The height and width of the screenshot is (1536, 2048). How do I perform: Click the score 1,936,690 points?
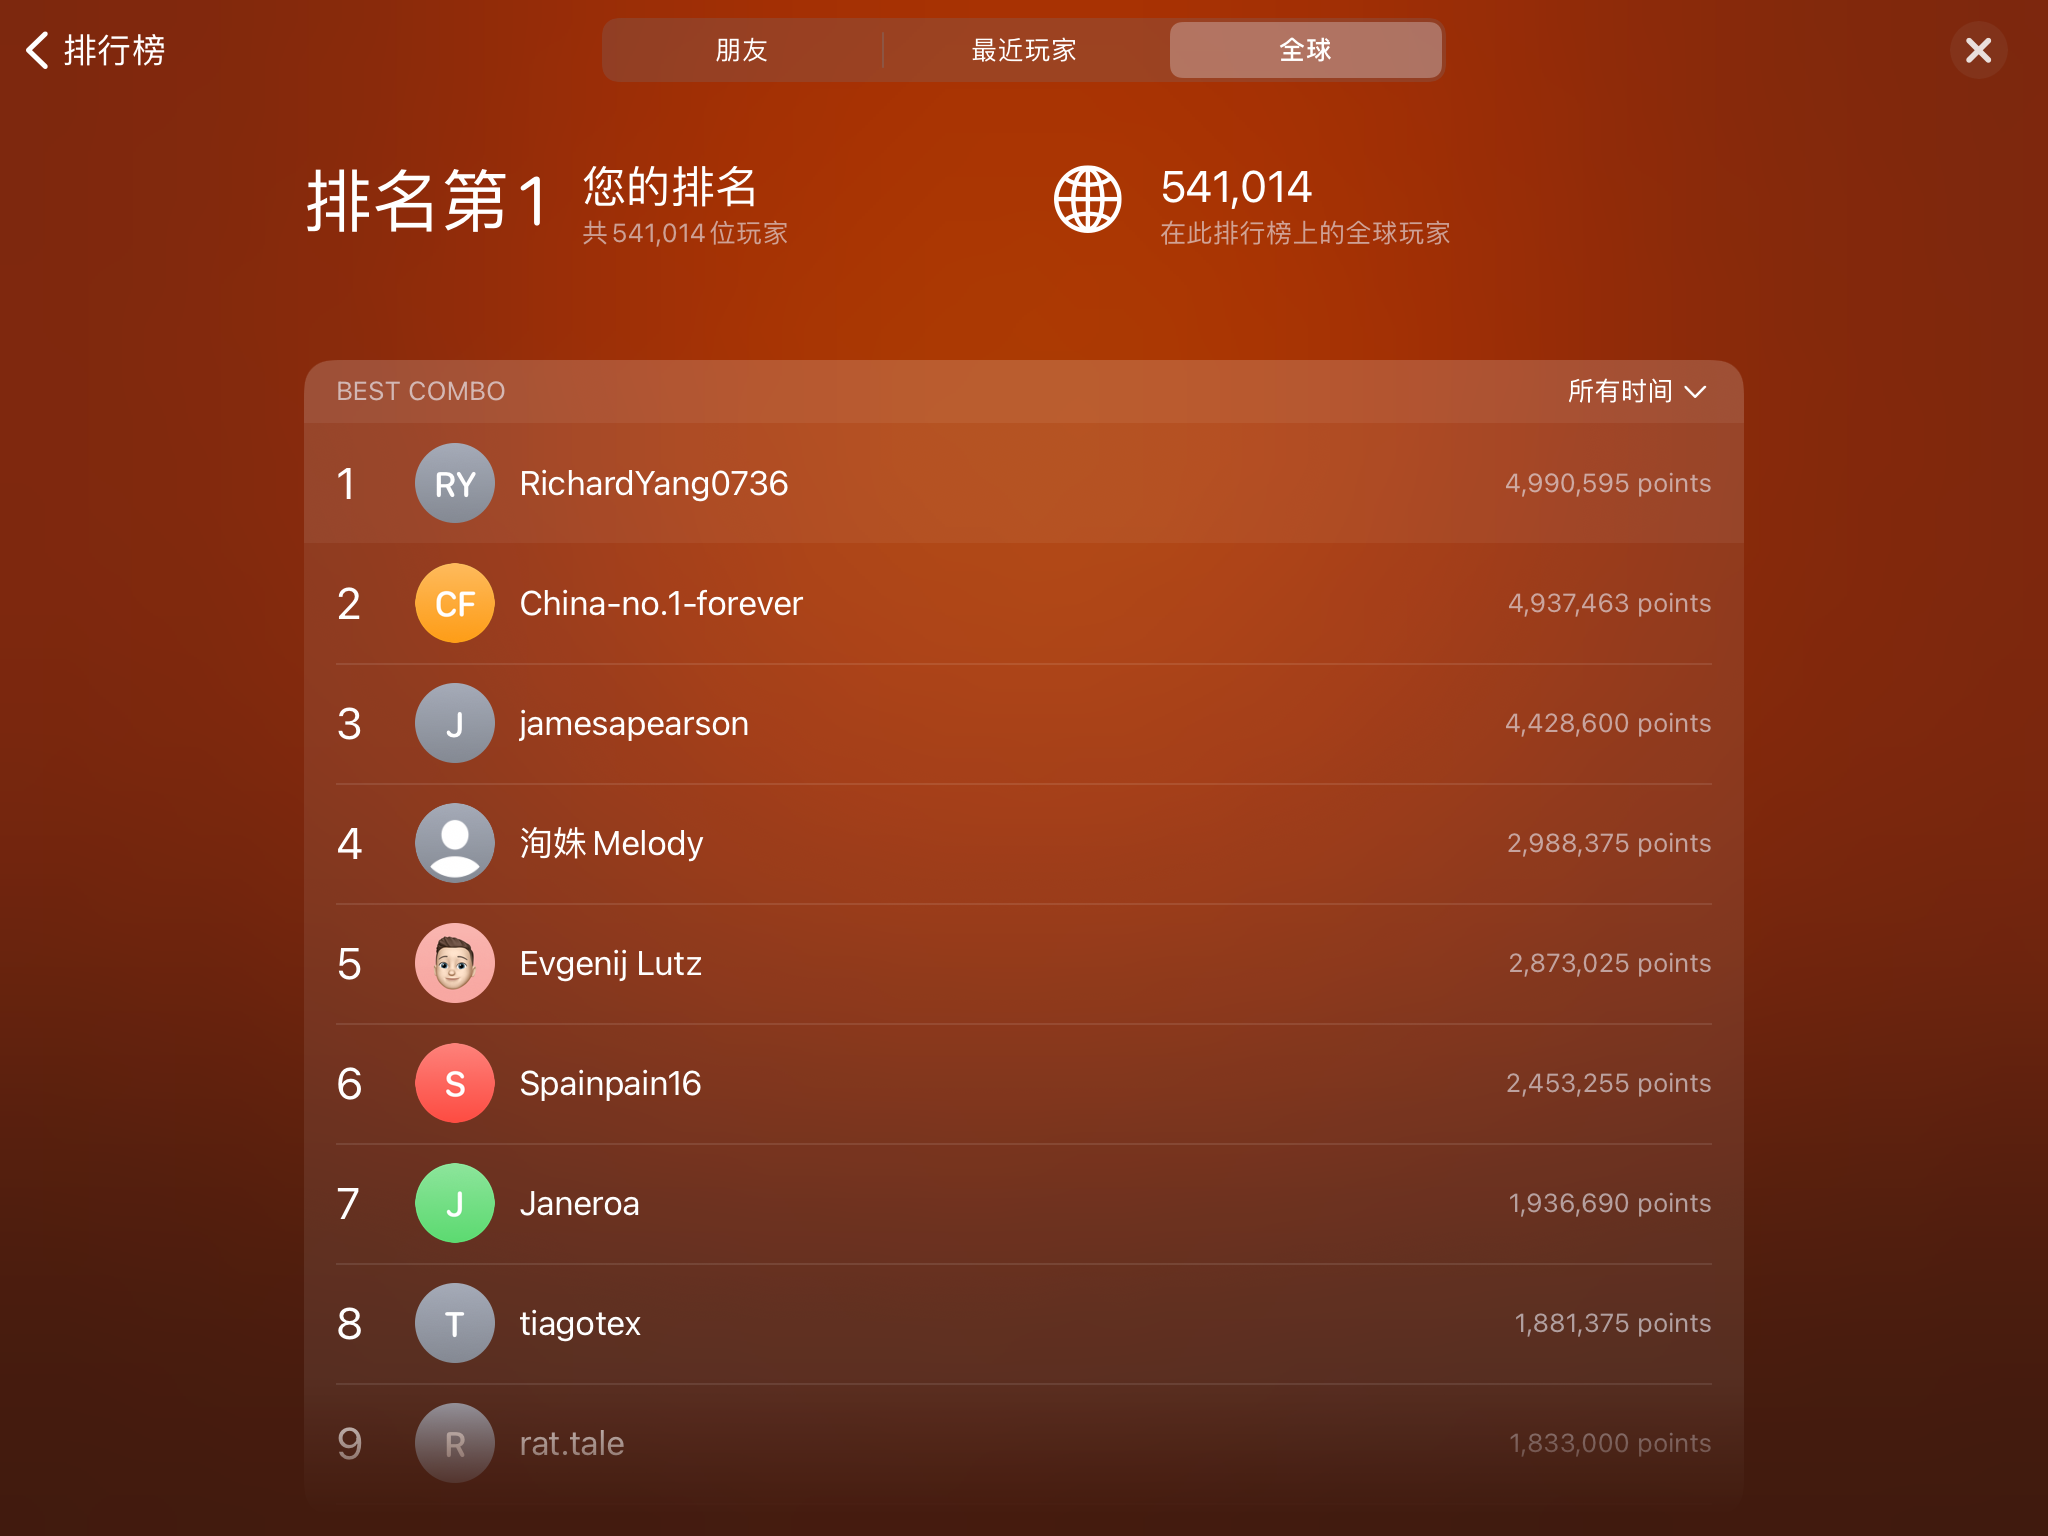[1610, 1203]
